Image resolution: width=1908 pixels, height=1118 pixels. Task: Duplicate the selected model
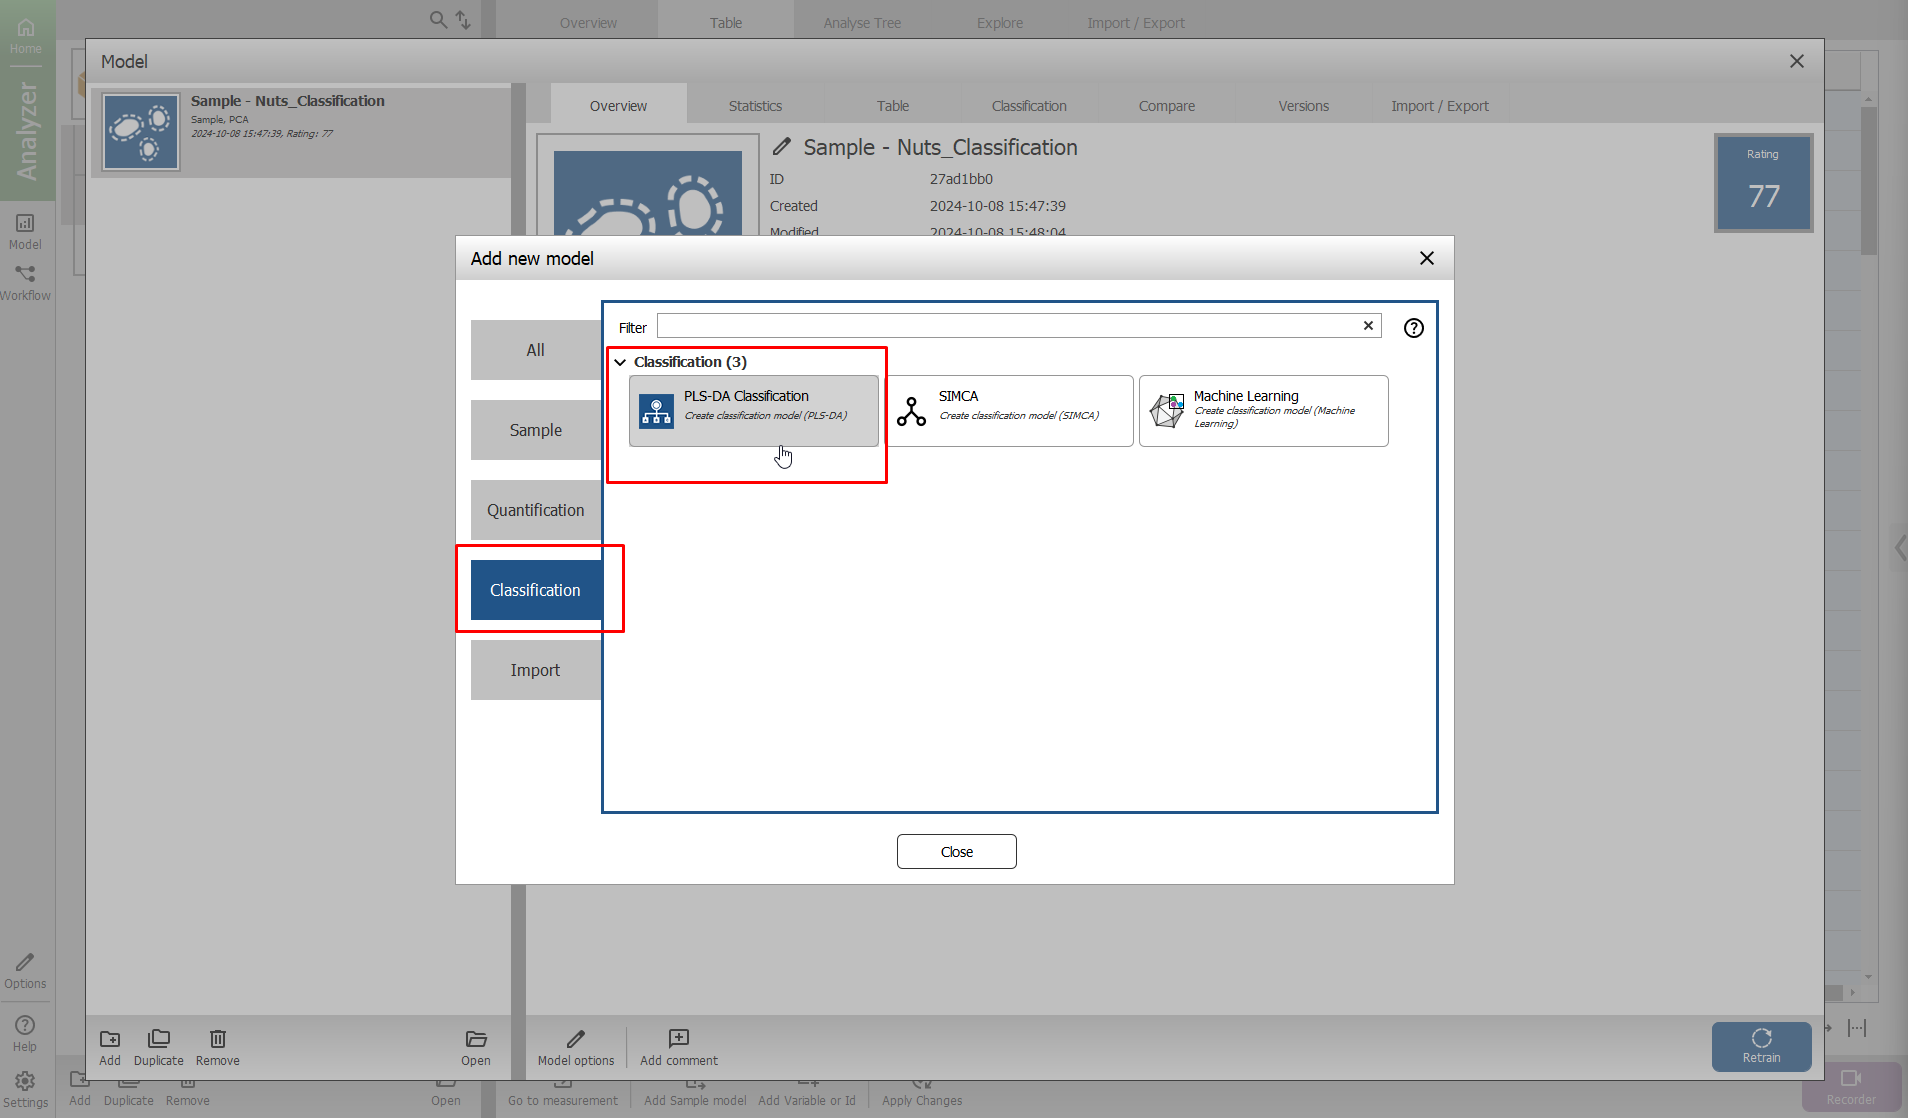(x=158, y=1046)
